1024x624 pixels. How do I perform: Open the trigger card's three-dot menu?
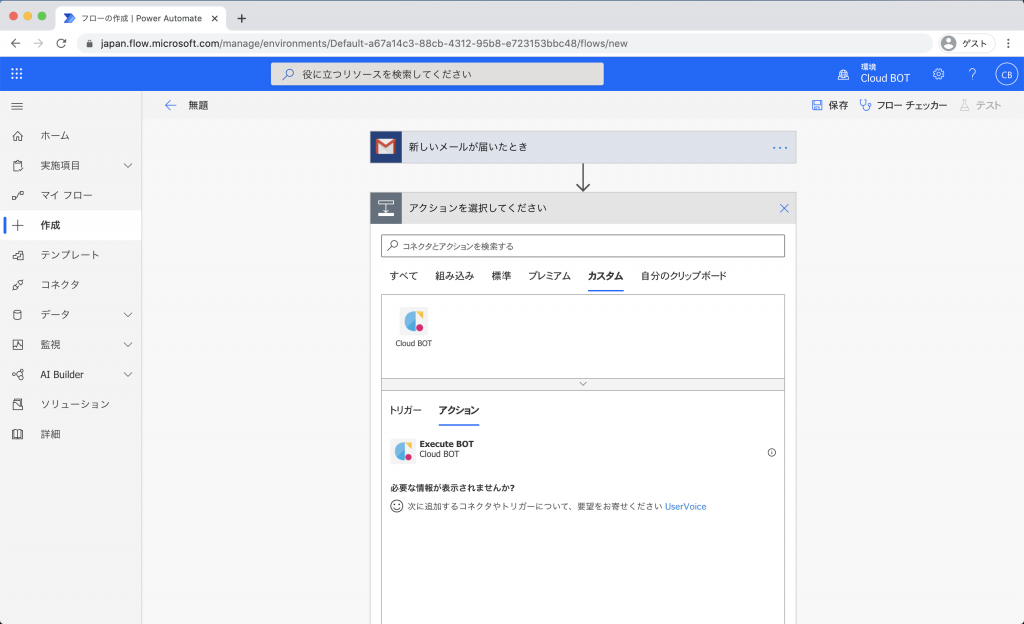780,148
